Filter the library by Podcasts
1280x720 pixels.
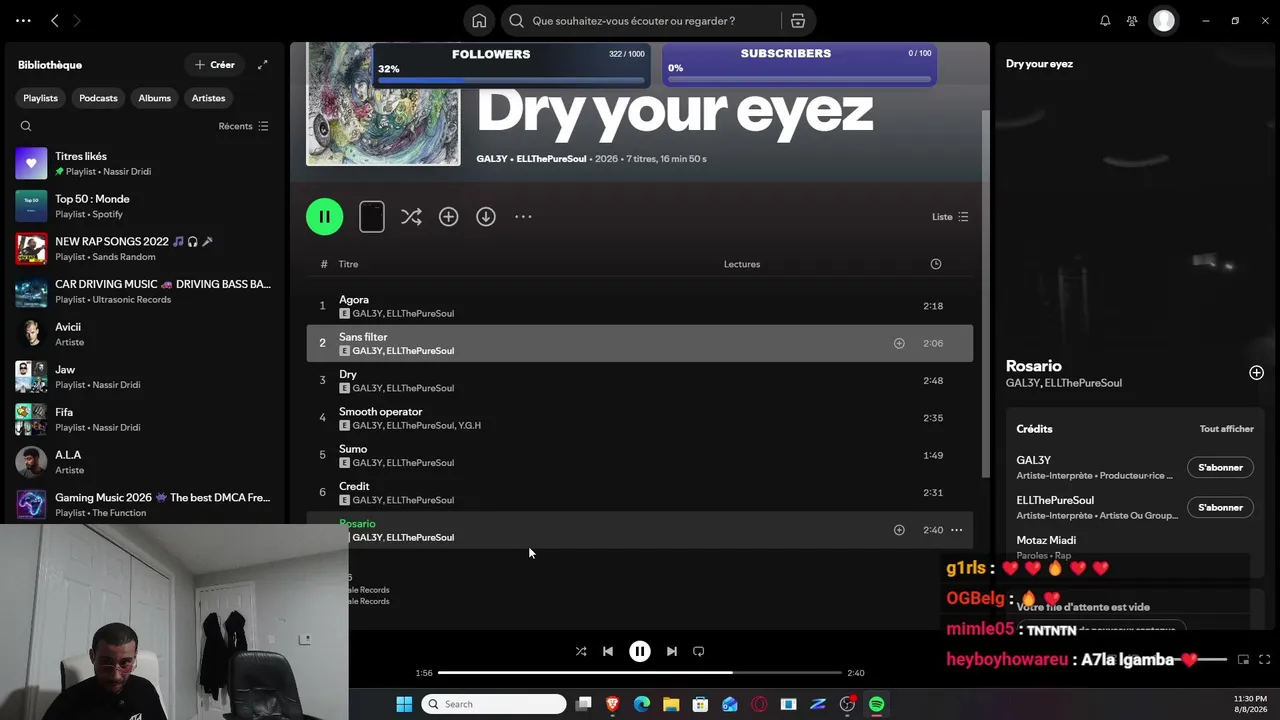(x=98, y=98)
